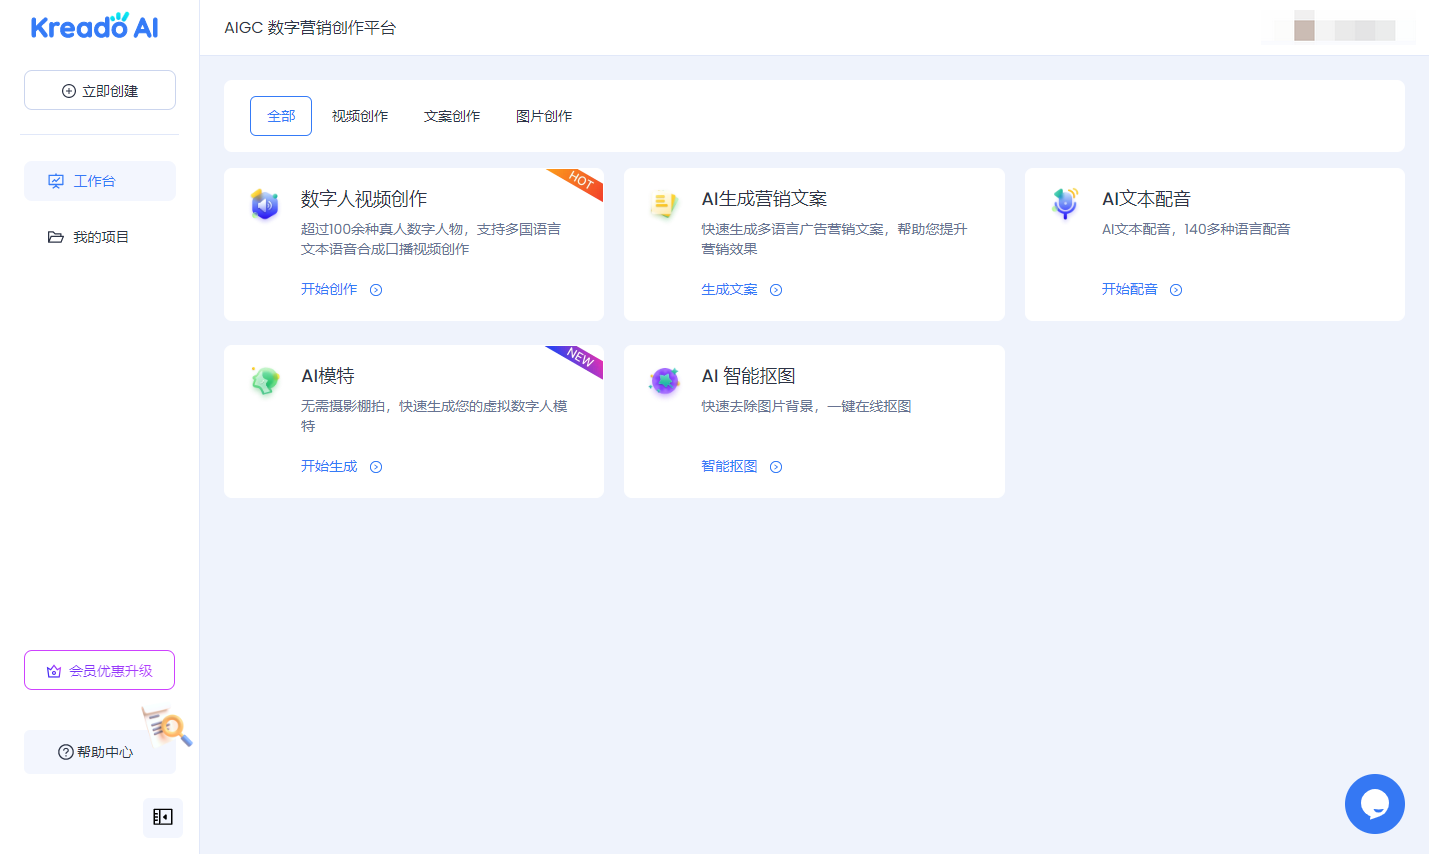Click the 我的项目 folder icon
1429x854 pixels.
point(57,237)
